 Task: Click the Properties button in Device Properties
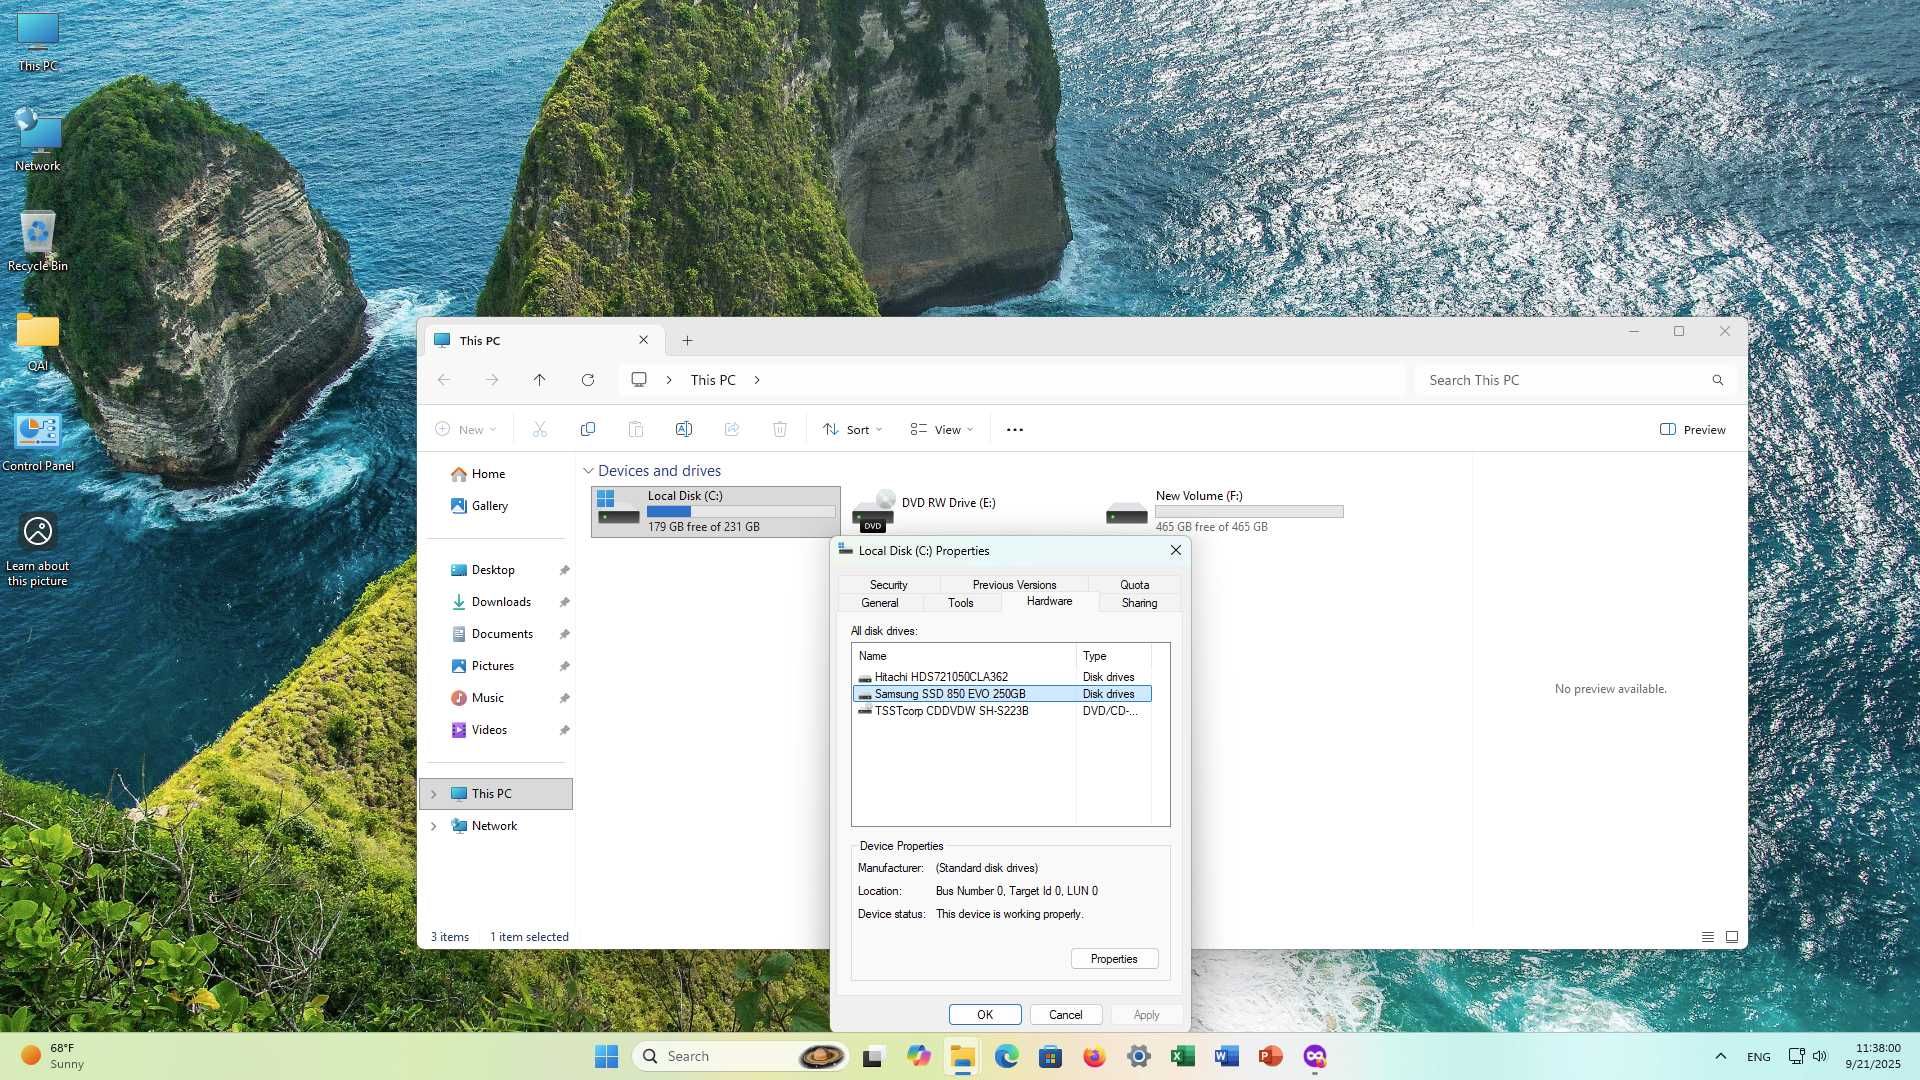1114,959
